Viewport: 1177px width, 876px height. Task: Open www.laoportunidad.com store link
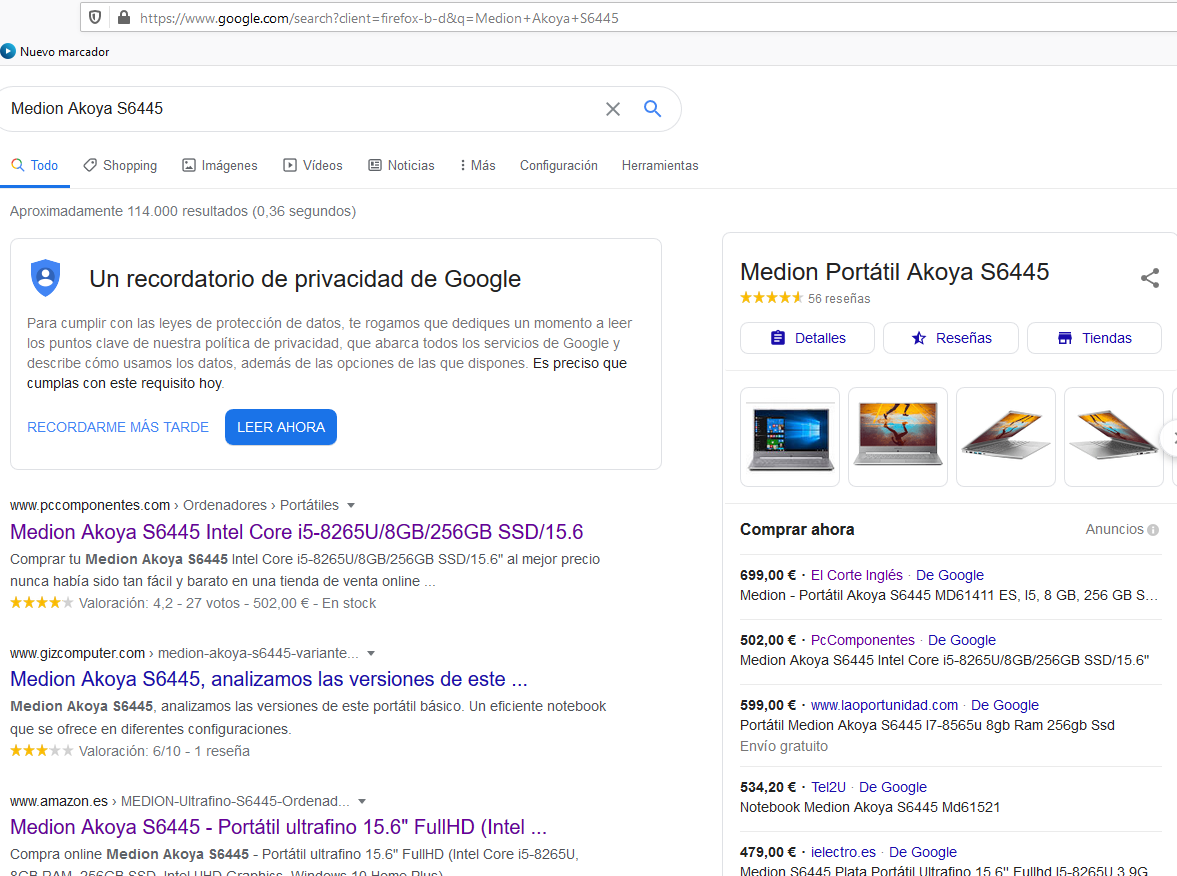(x=884, y=705)
